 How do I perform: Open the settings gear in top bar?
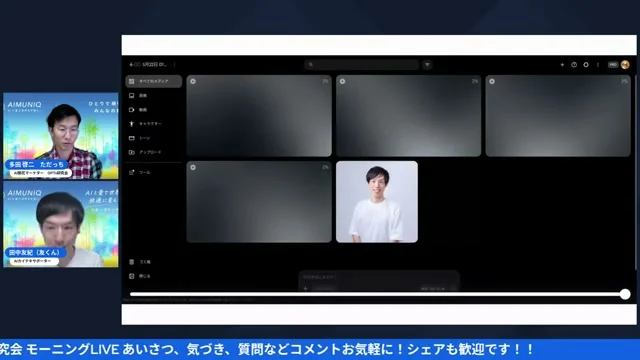pyautogui.click(x=586, y=64)
